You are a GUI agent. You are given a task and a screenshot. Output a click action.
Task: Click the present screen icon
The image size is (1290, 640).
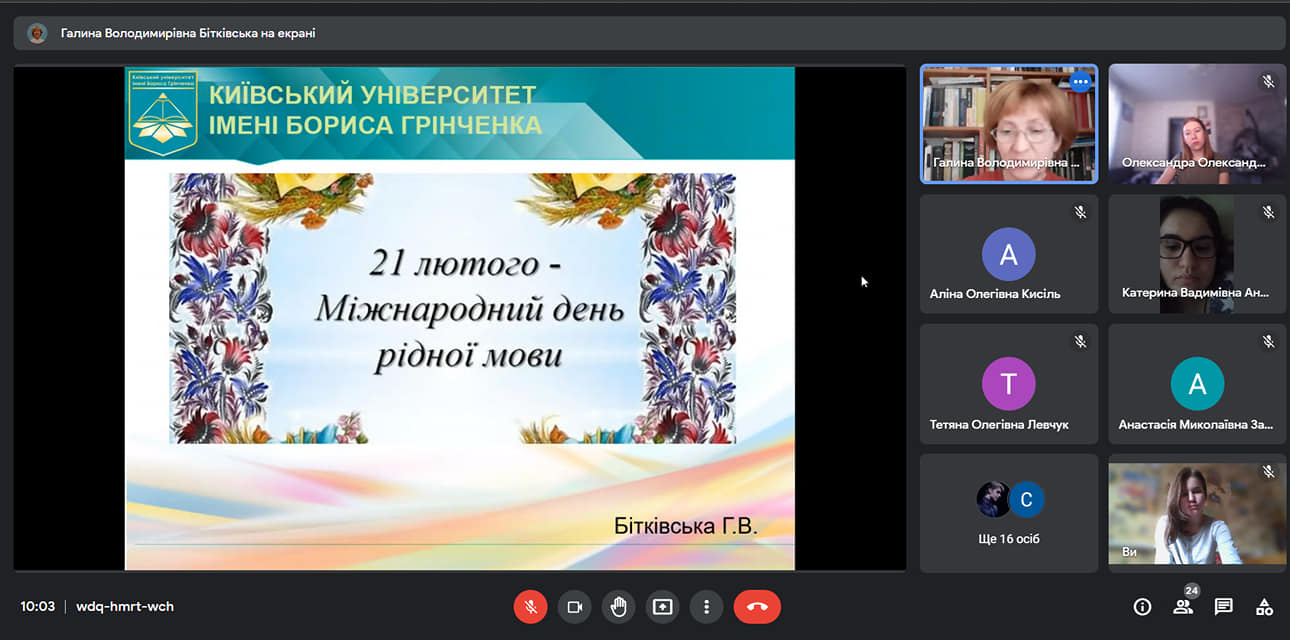coord(662,606)
